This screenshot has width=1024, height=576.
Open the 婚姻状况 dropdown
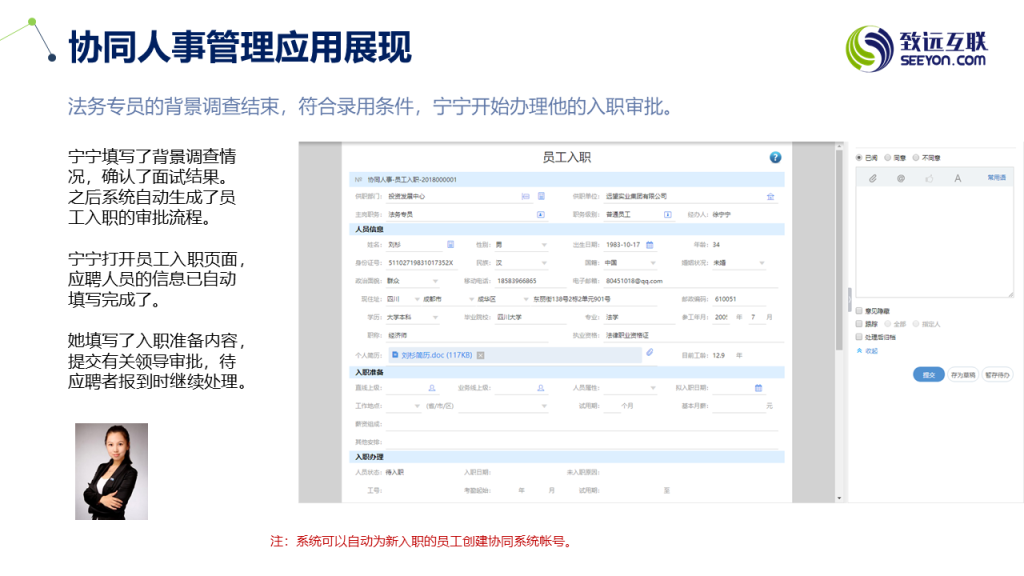click(762, 263)
